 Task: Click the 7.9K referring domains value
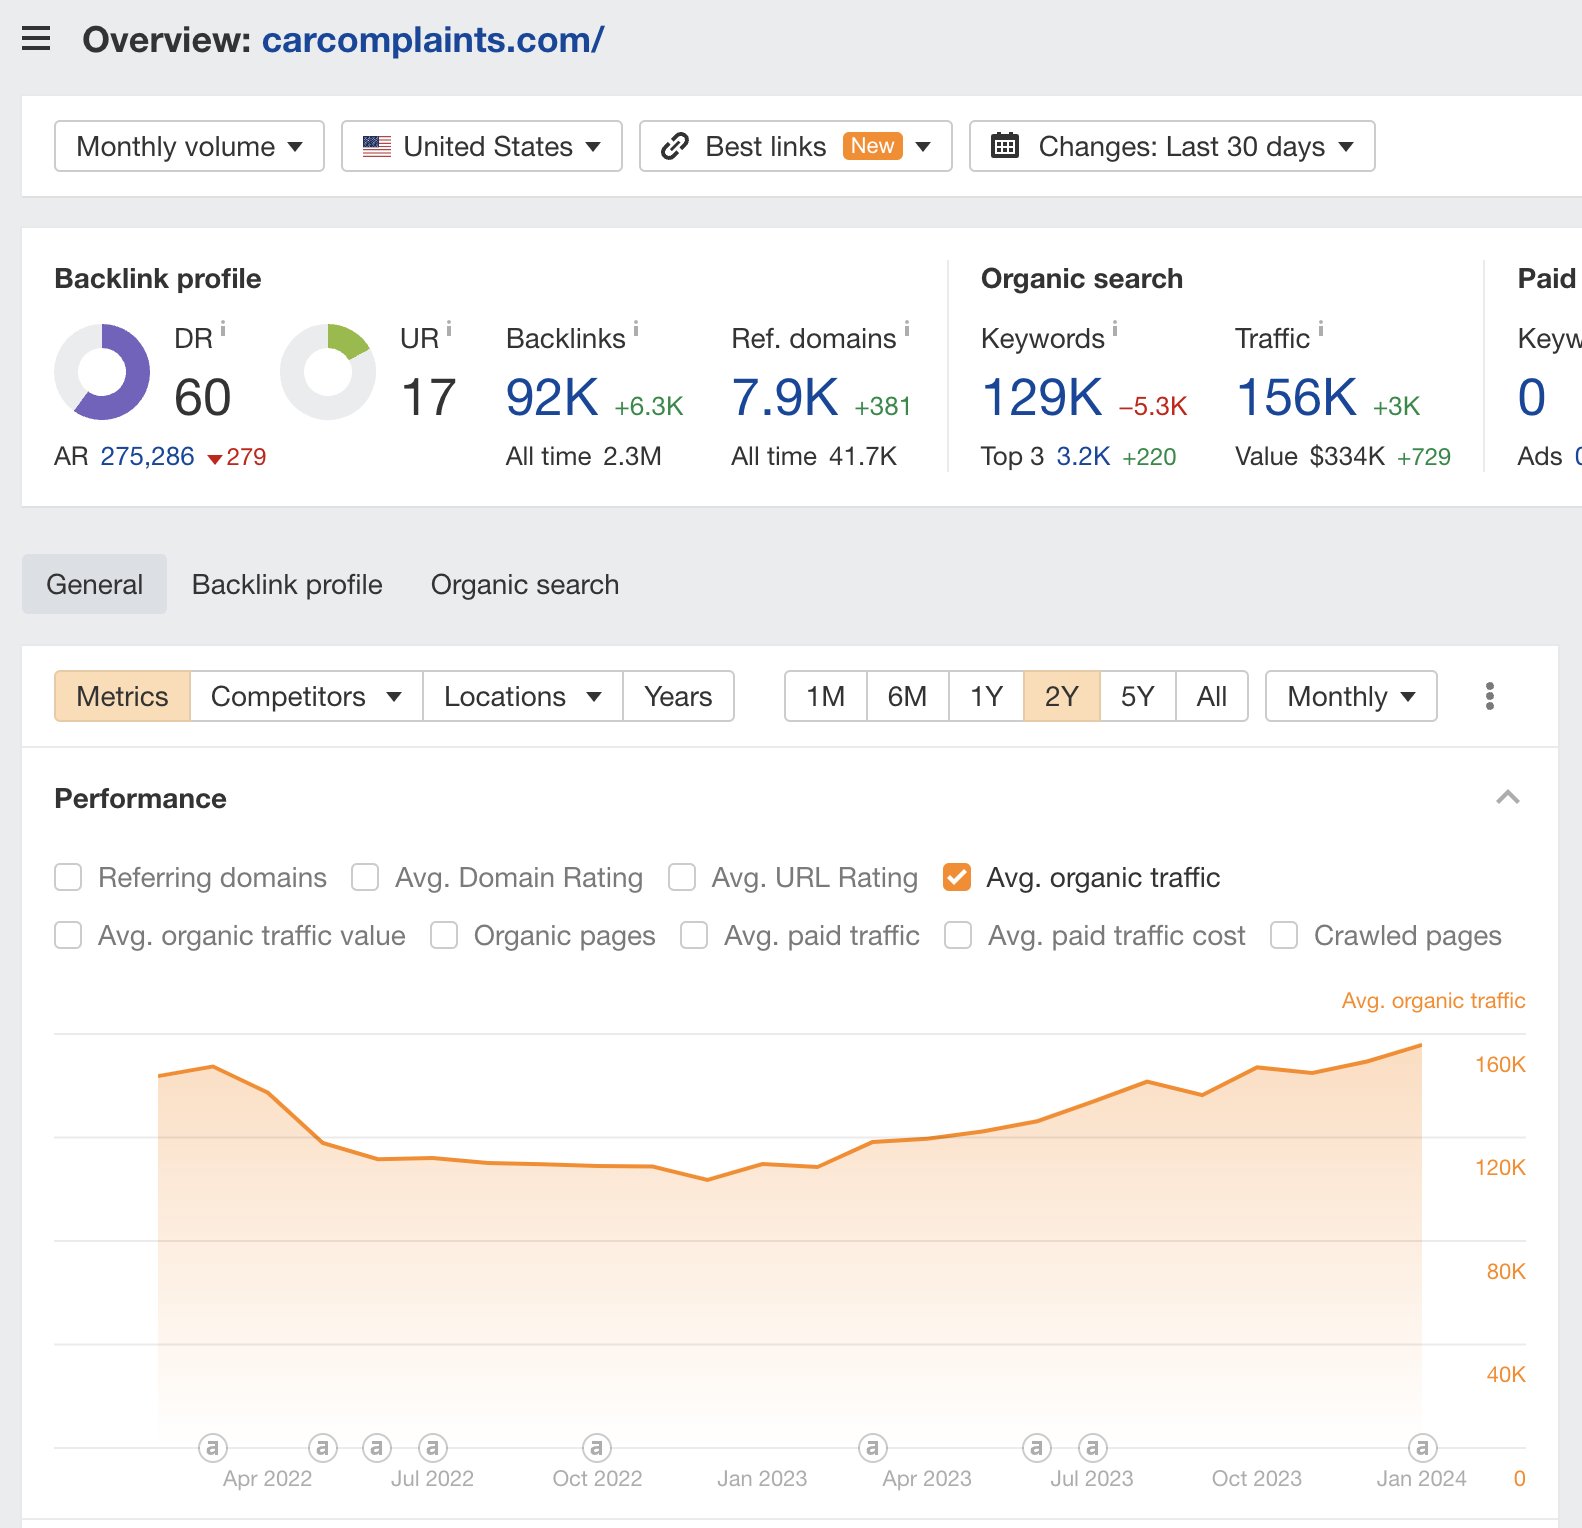(x=785, y=397)
